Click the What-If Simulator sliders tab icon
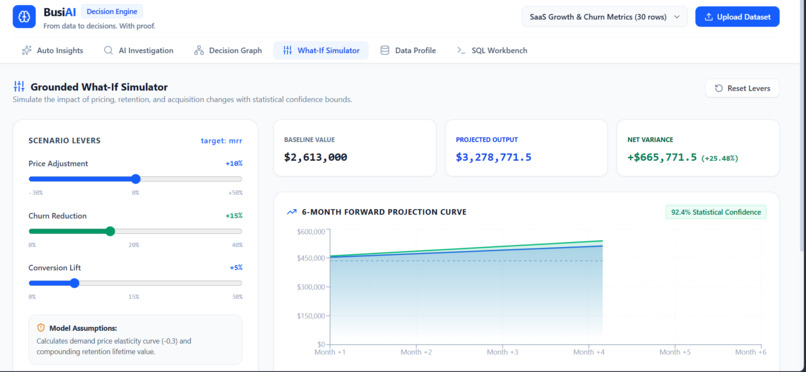Image resolution: width=806 pixels, height=372 pixels. [287, 50]
